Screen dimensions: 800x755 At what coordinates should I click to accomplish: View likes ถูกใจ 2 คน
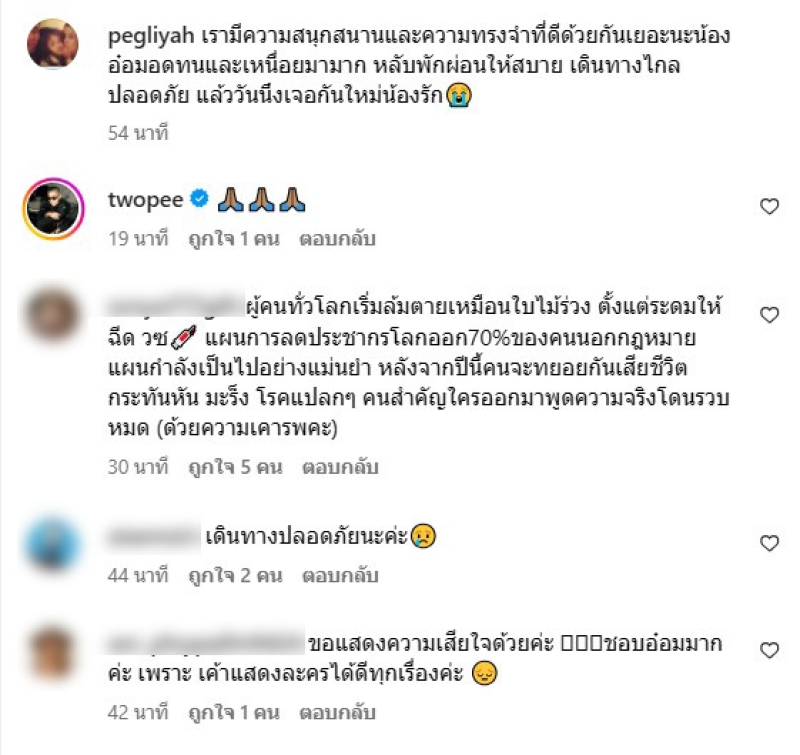pos(235,575)
